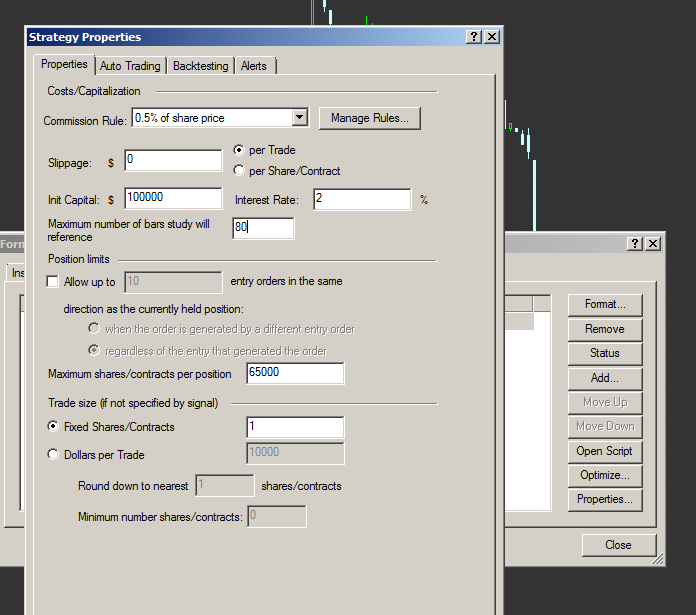Choose Dollars per Trade option
Screen dimensions: 696x615
(x=53, y=455)
